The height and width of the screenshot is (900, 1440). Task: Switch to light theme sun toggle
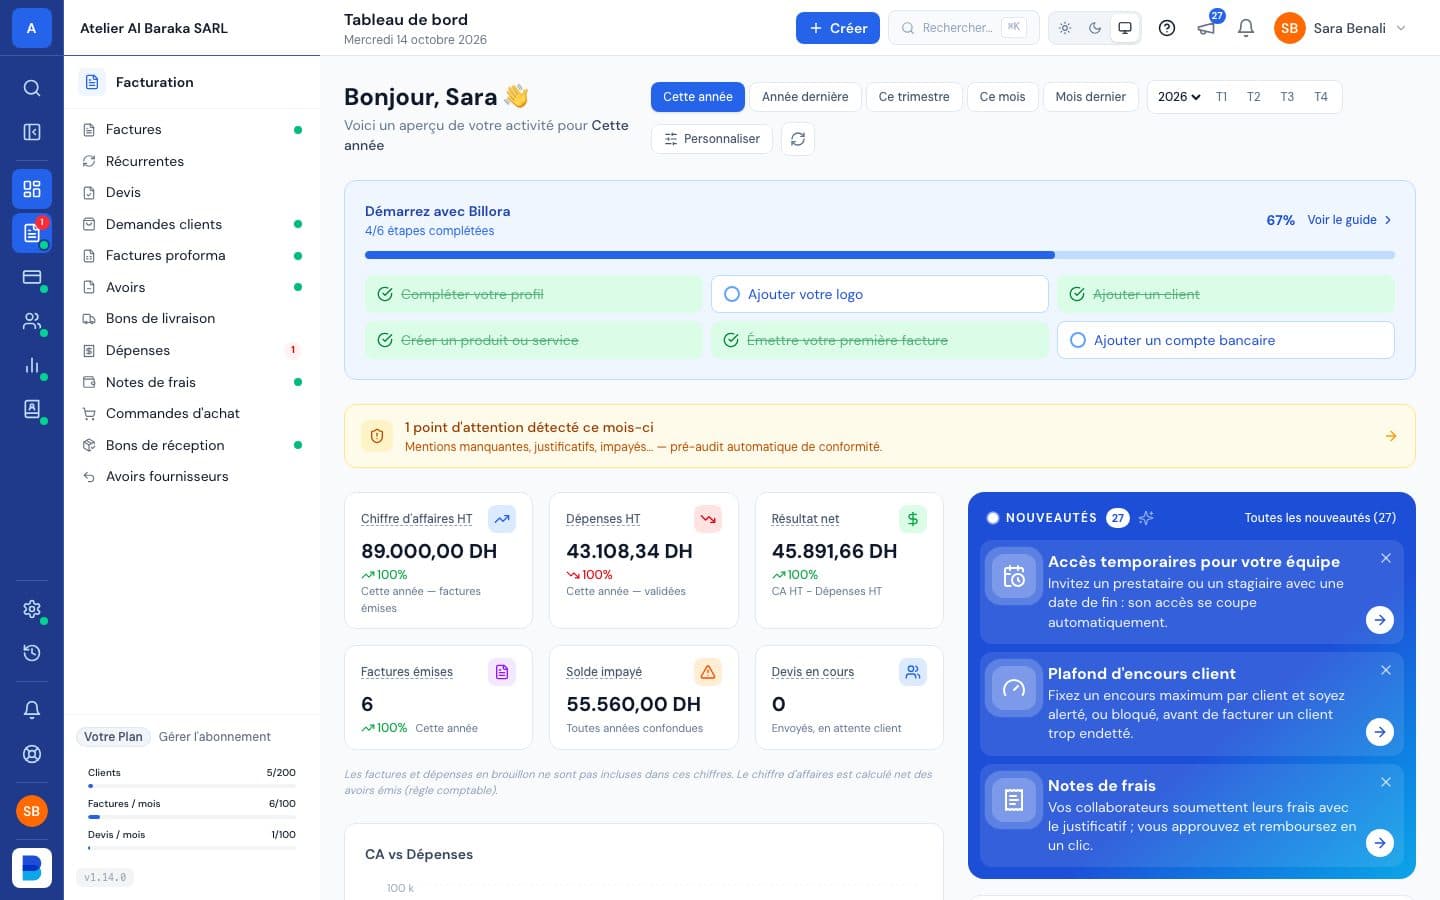coord(1065,28)
